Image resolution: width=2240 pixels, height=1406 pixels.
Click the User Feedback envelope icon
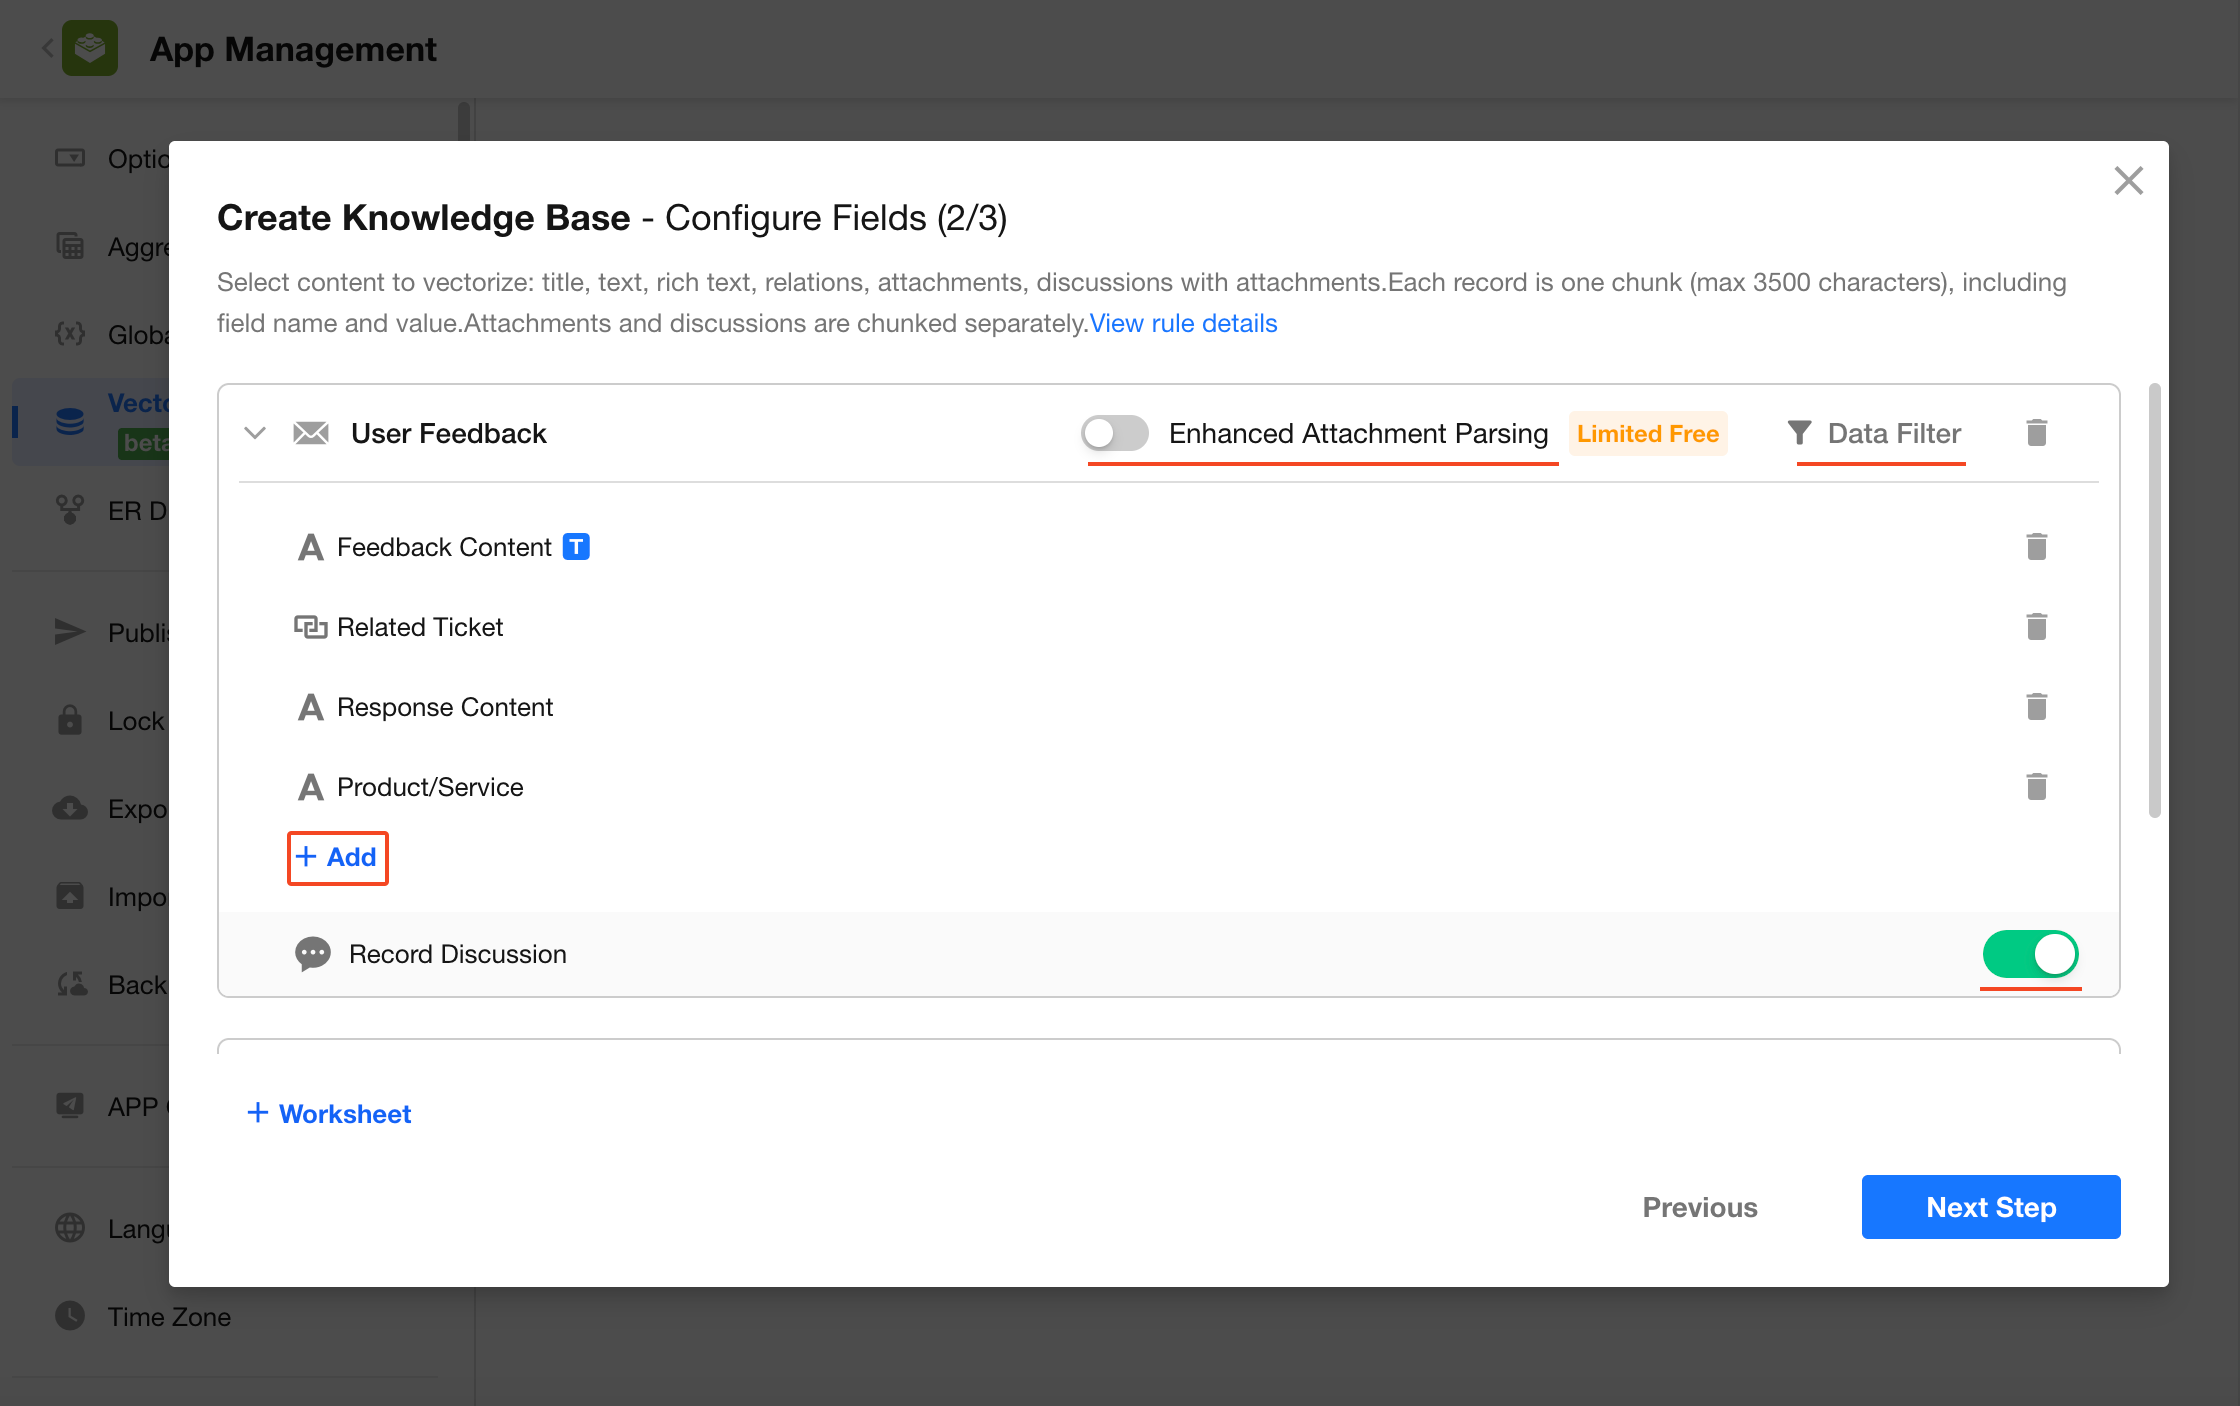311,433
